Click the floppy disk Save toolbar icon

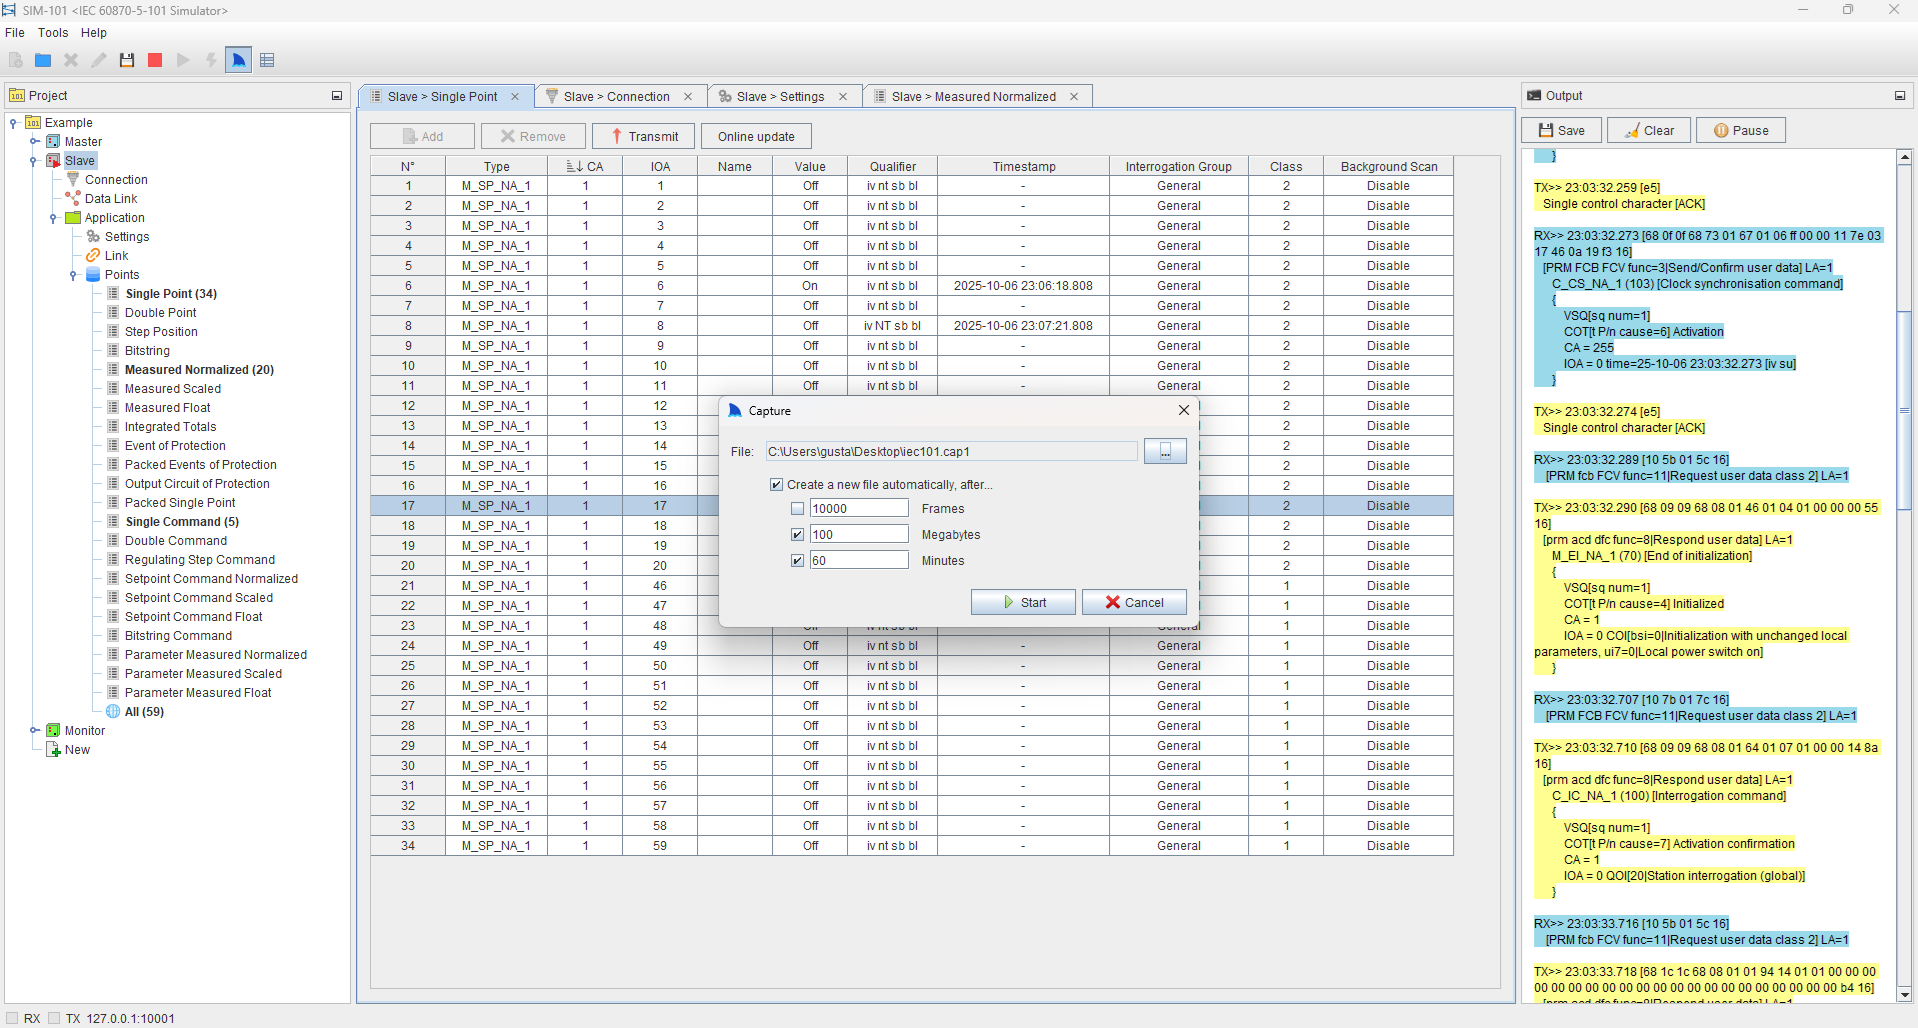coord(127,60)
